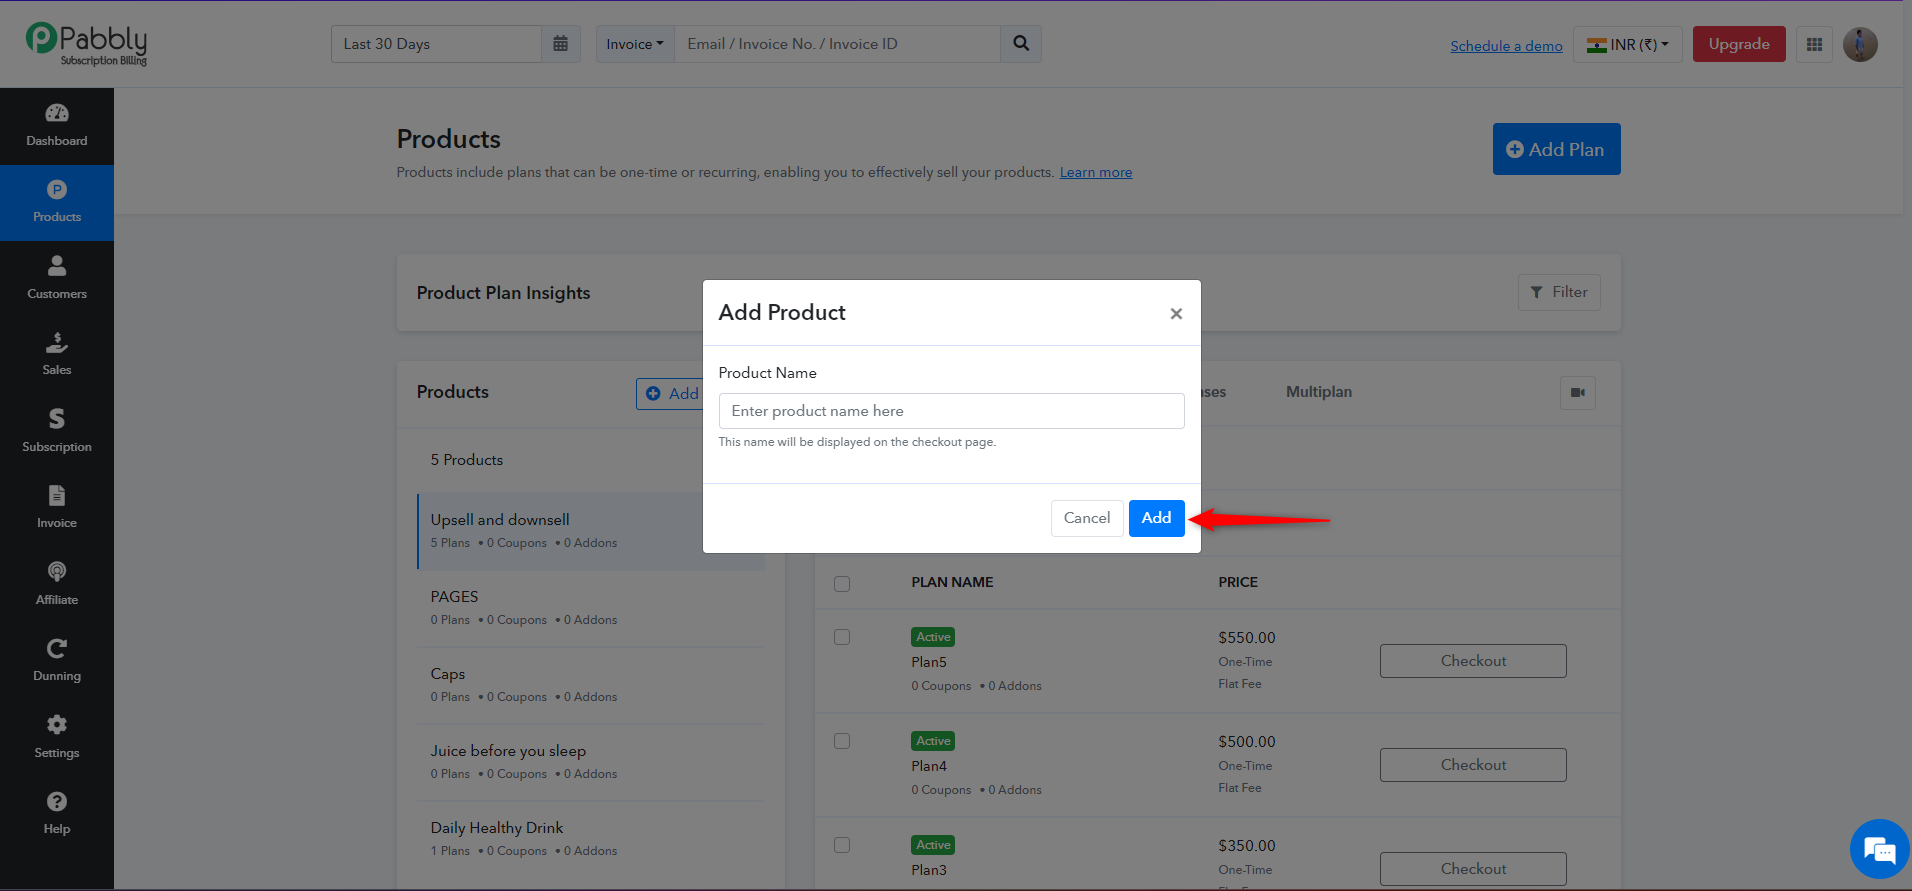Click the search magnifier icon
Screen dimensions: 1912x891
point(1021,44)
